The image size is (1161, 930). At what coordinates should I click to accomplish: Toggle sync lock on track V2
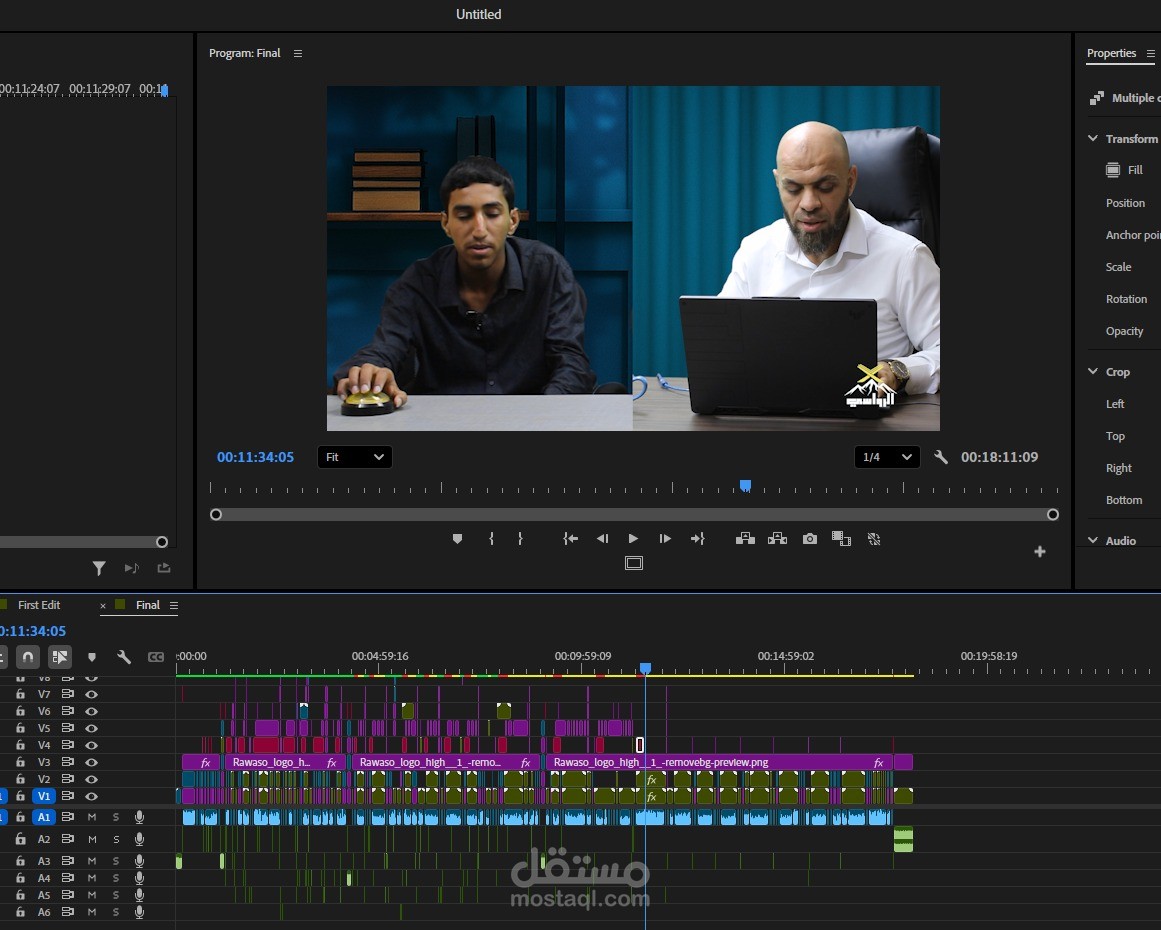point(67,779)
